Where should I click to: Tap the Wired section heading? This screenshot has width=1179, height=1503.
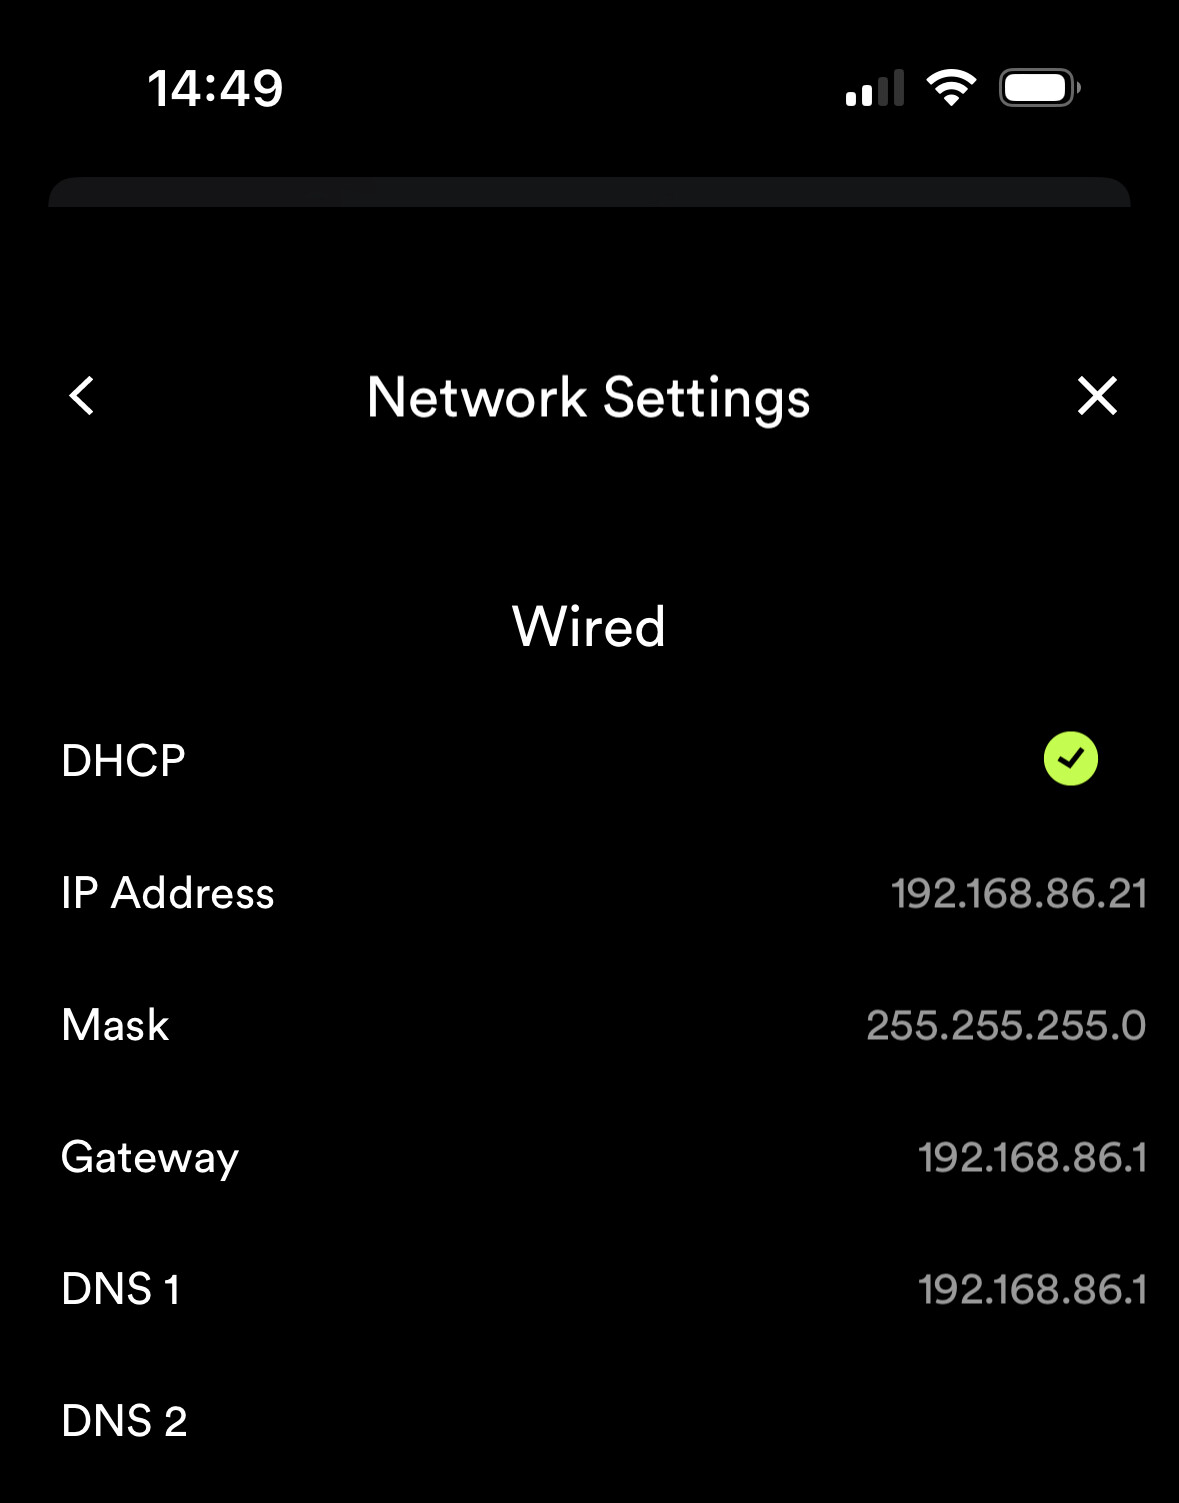[588, 627]
